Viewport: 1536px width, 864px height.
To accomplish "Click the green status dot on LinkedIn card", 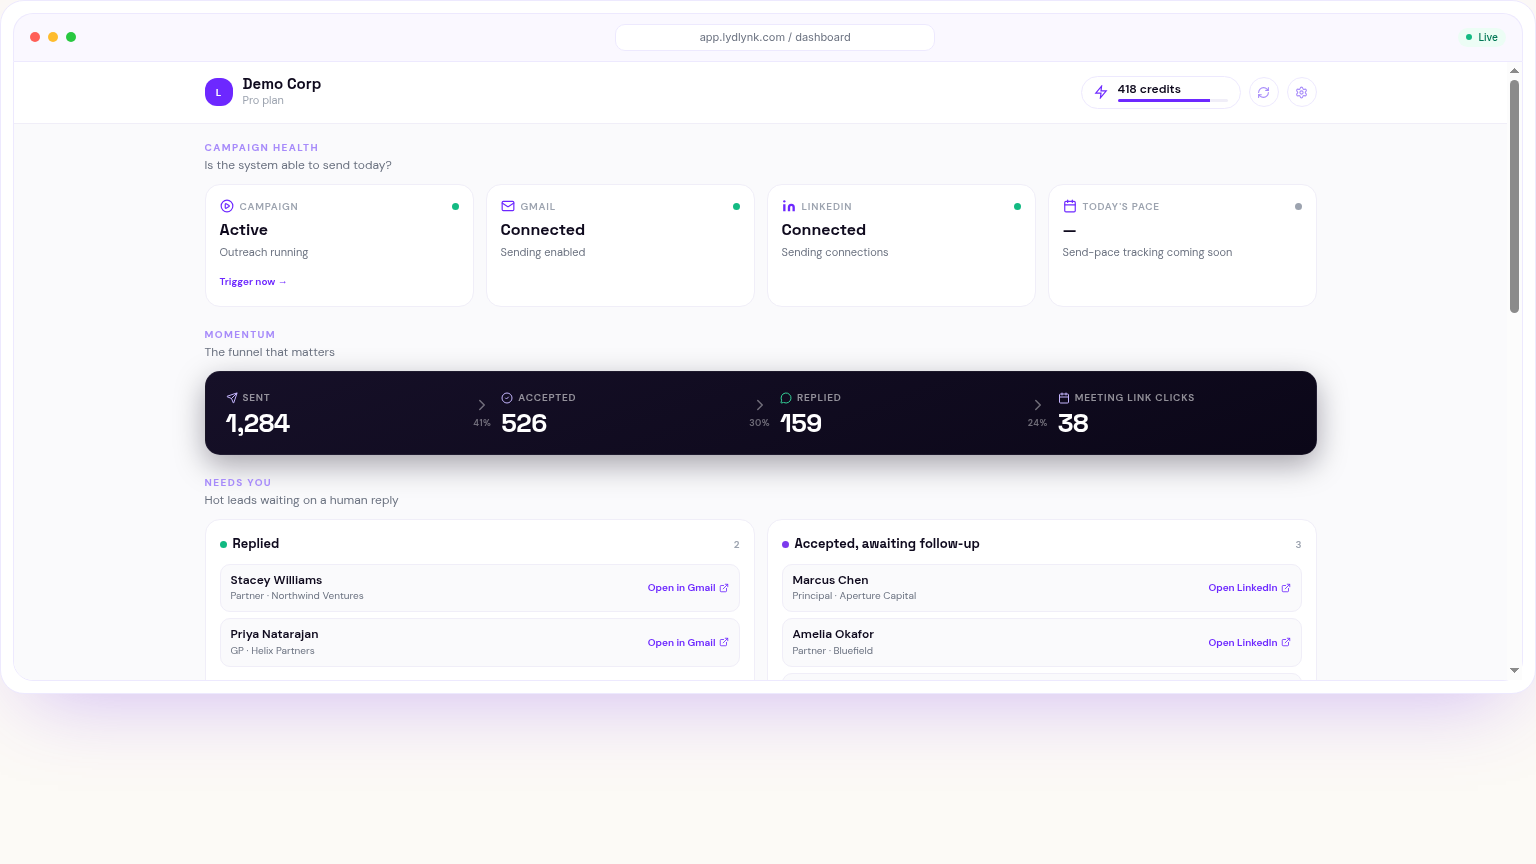I will coord(1018,207).
